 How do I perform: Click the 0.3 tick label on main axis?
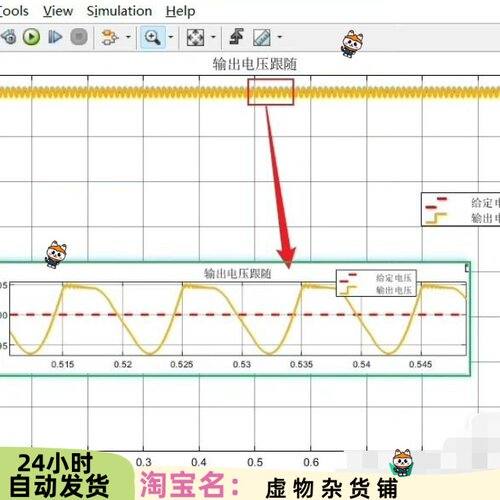point(144,462)
